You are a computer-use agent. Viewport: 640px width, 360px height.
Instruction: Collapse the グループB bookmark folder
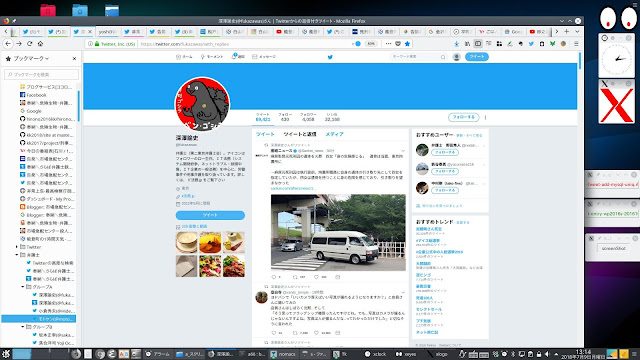pyautogui.click(x=23, y=327)
